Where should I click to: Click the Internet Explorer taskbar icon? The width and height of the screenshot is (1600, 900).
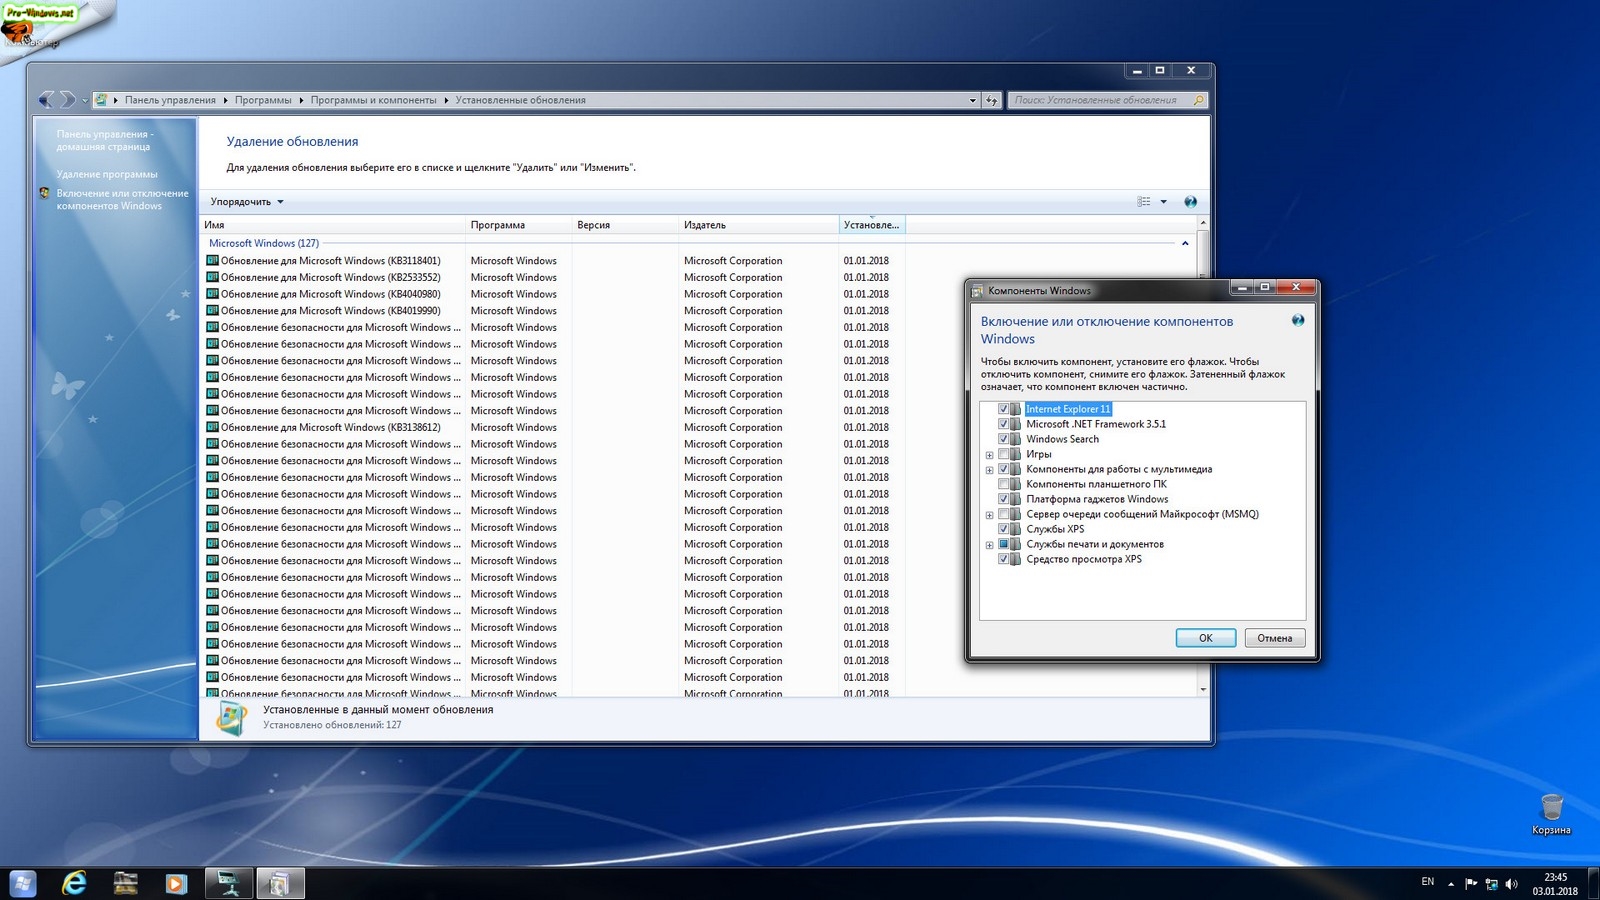[74, 883]
